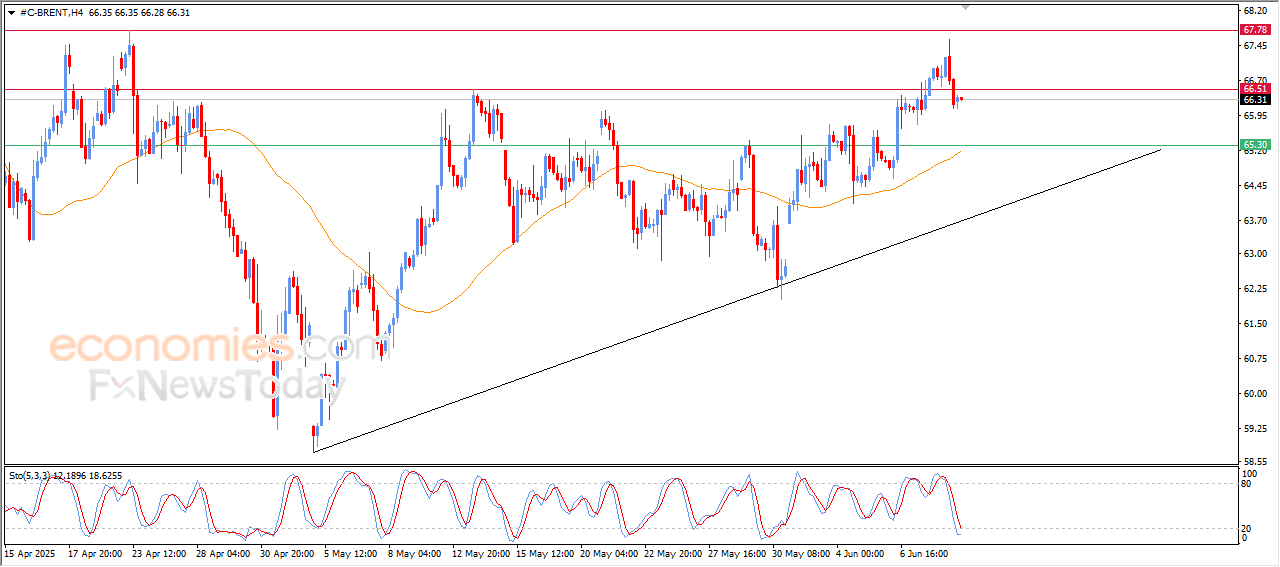The width and height of the screenshot is (1280, 567).
Task: Click the 80 level on stochastic scale
Action: pos(1247,484)
